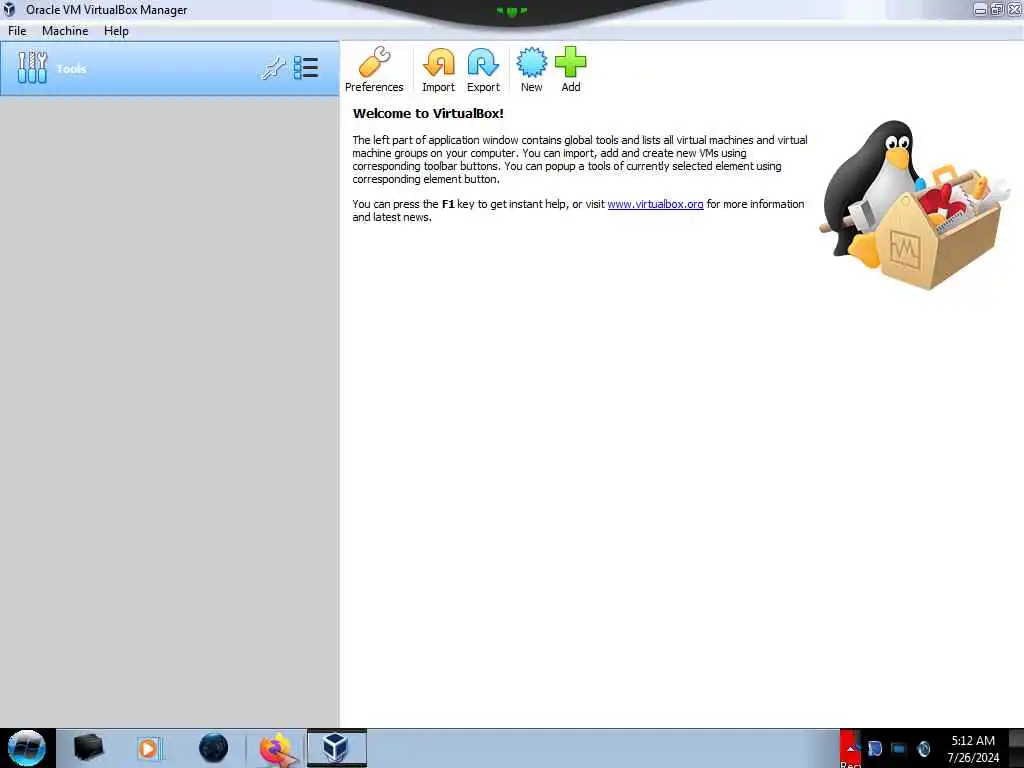Click the VirtualBox taskbar button
The width and height of the screenshot is (1024, 768).
tap(336, 748)
